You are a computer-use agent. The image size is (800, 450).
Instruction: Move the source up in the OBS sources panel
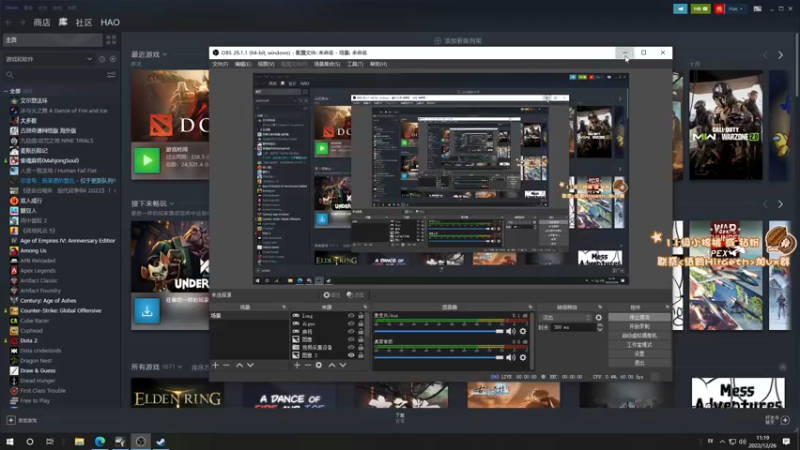(332, 365)
